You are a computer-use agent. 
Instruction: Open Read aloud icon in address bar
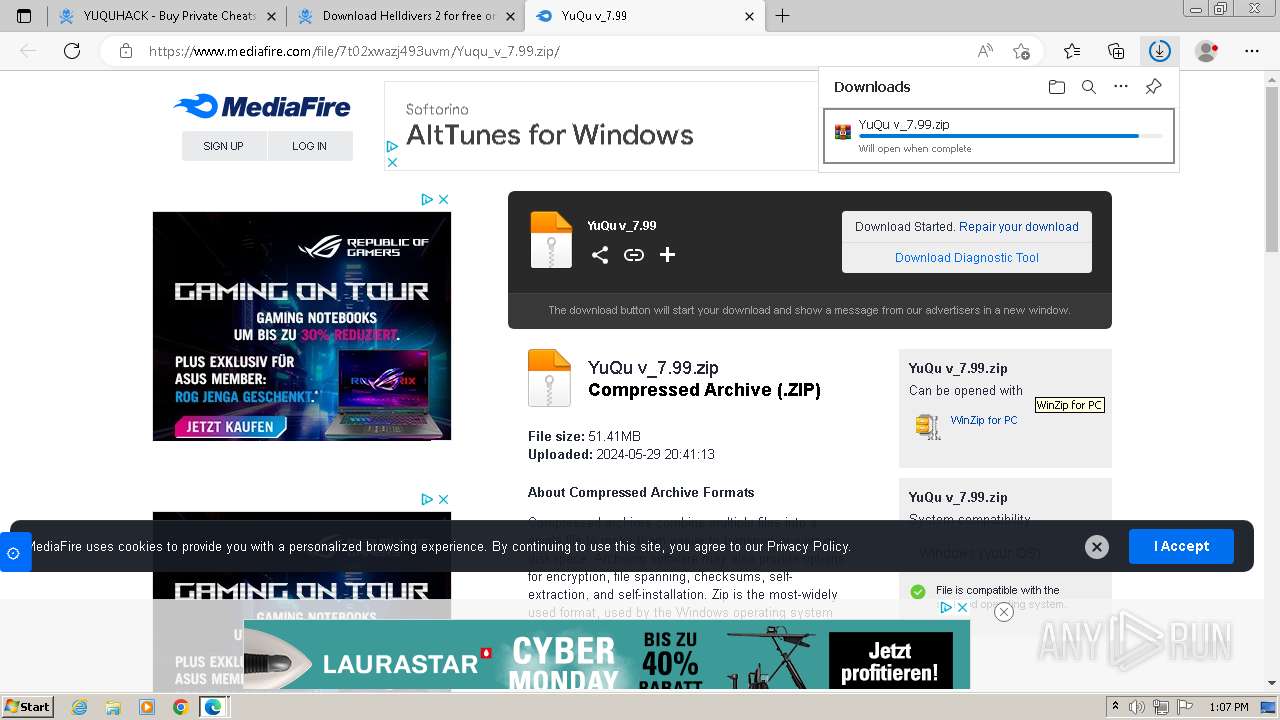[x=985, y=51]
